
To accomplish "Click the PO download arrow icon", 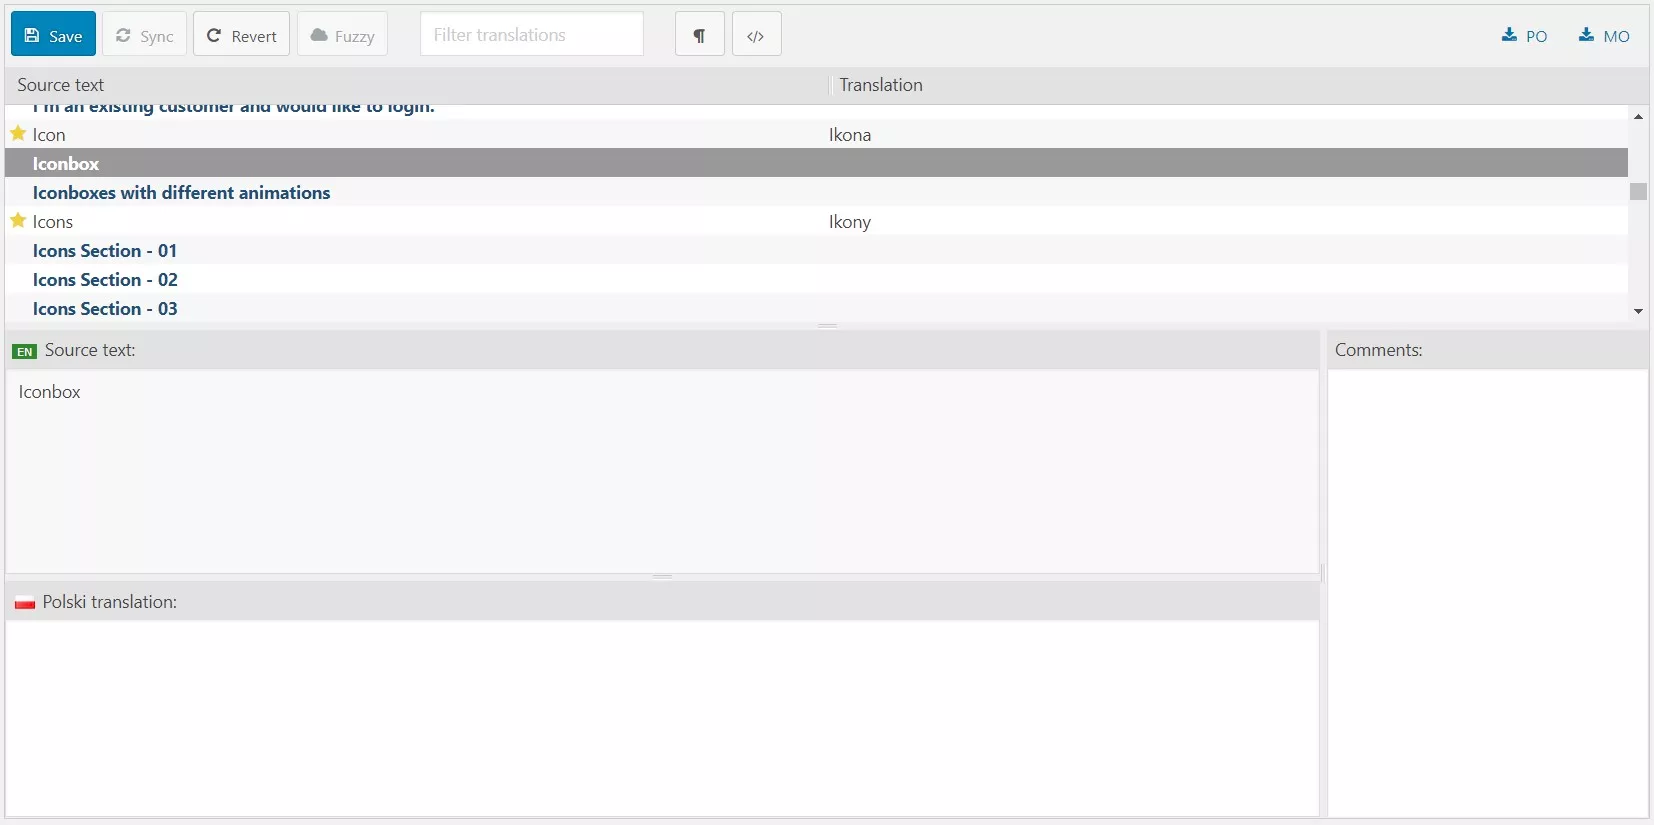I will (1509, 35).
